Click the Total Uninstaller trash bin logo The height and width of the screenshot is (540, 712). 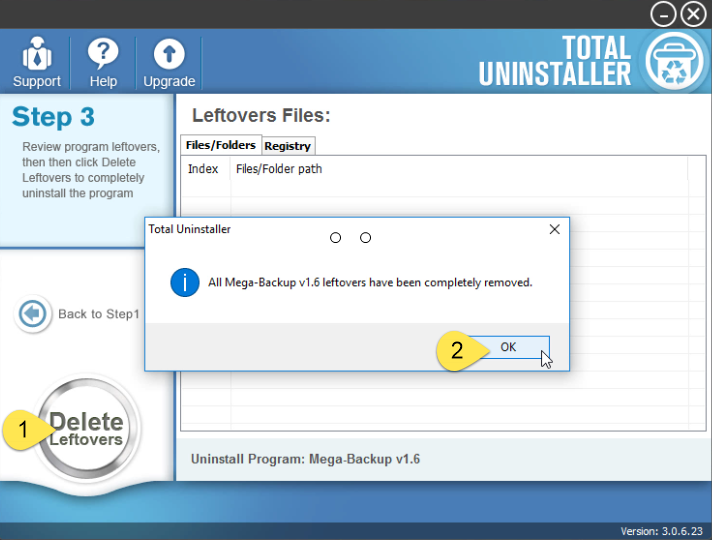pyautogui.click(x=674, y=62)
